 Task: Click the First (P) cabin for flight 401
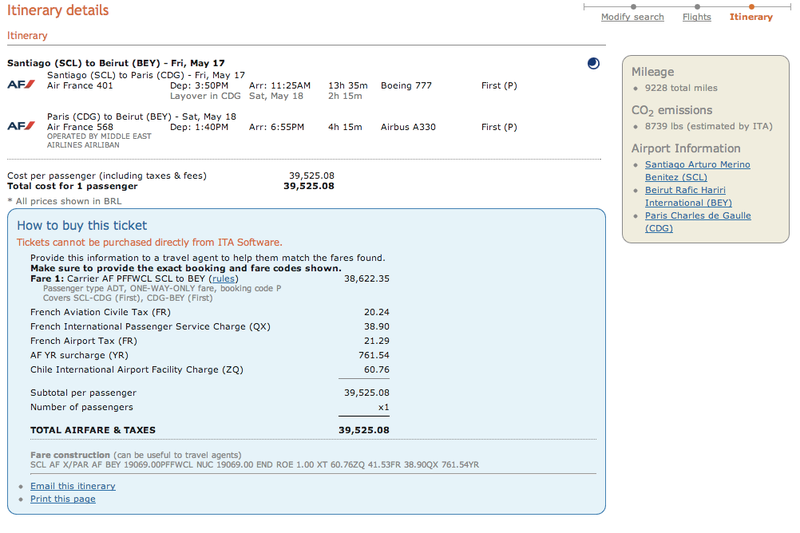499,86
